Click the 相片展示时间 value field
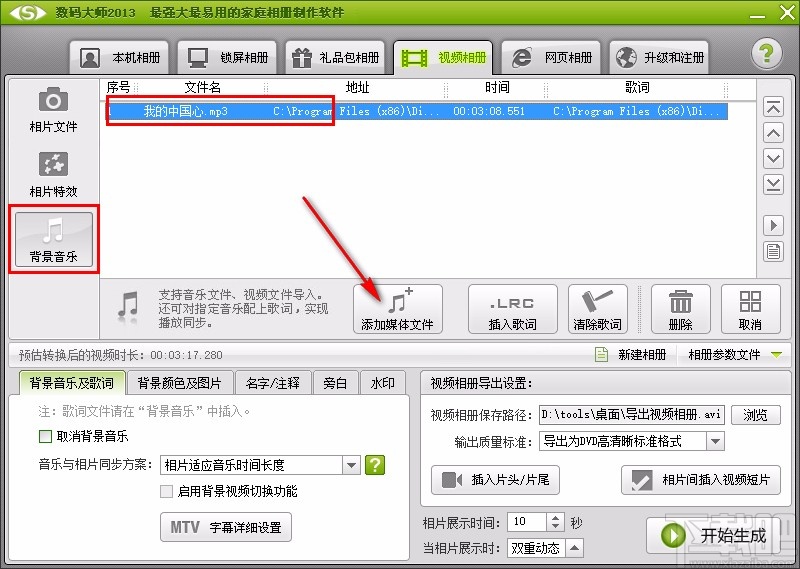Viewport: 800px width, 569px height. point(527,522)
